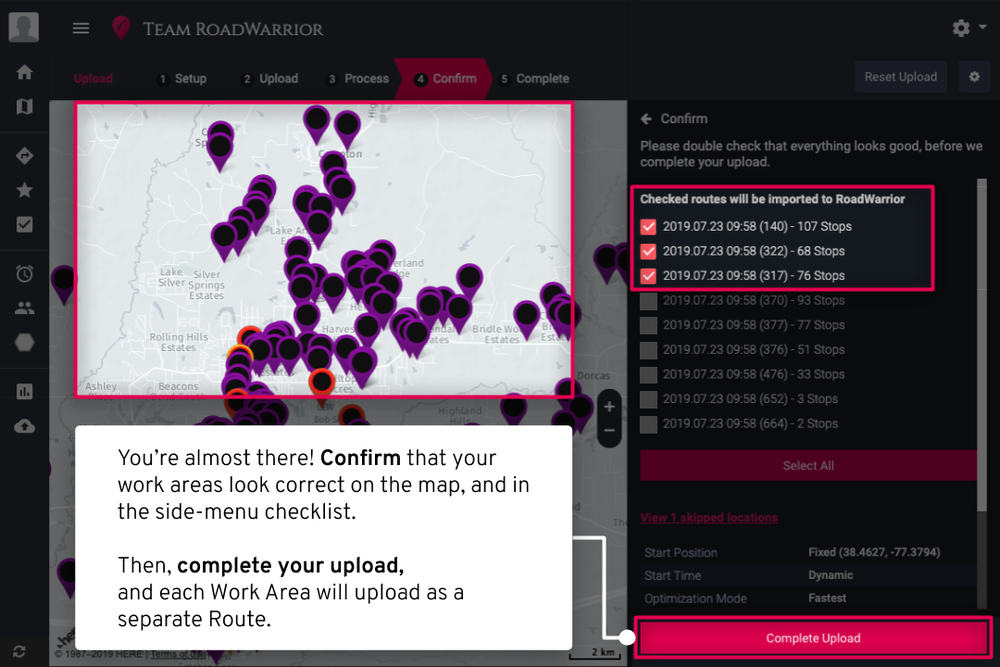
Task: Go to step 1 Setup
Action: (x=182, y=78)
